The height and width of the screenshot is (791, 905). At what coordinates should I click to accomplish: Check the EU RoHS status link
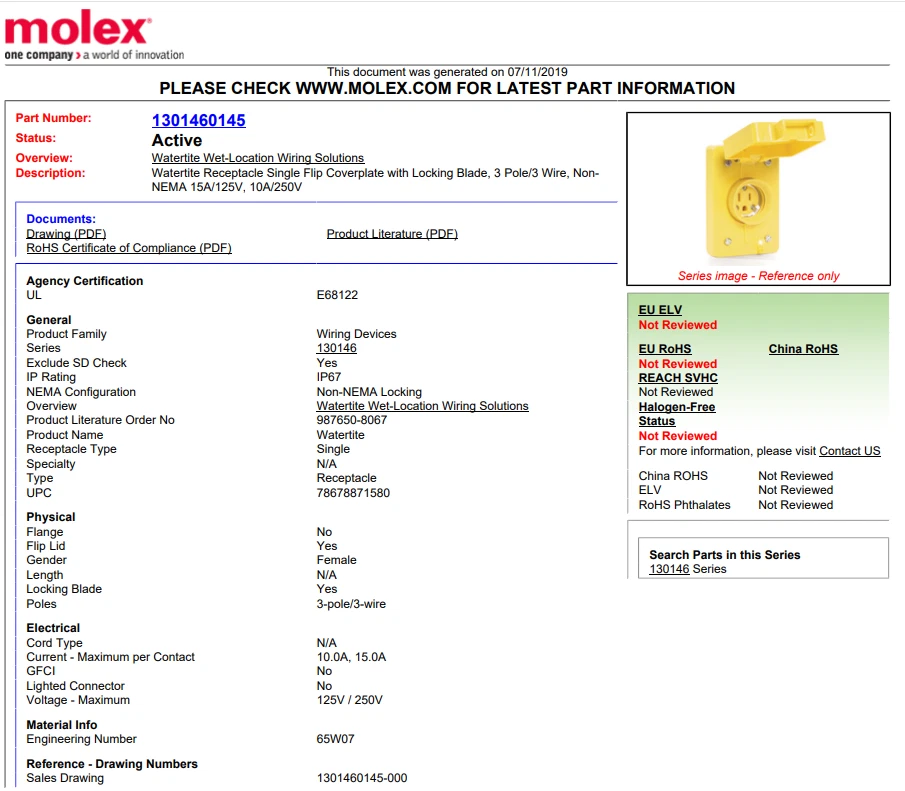click(x=663, y=349)
